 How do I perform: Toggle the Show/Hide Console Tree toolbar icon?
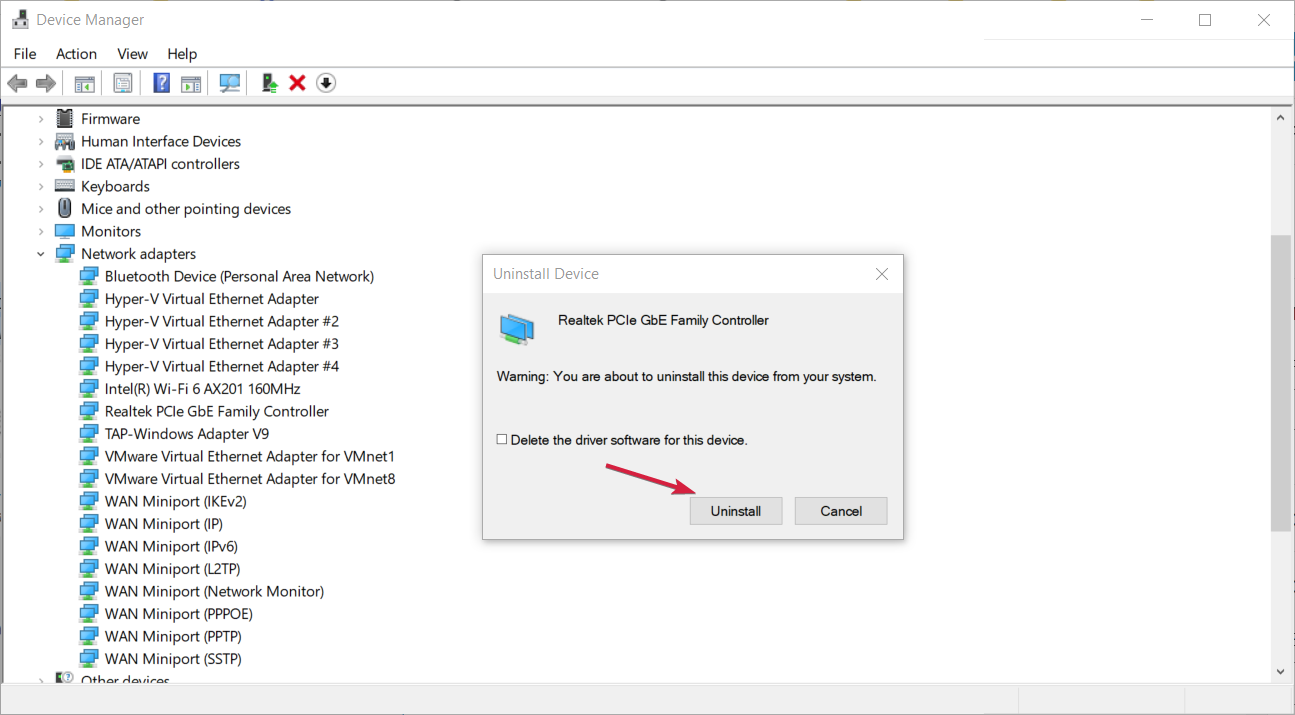tap(85, 83)
